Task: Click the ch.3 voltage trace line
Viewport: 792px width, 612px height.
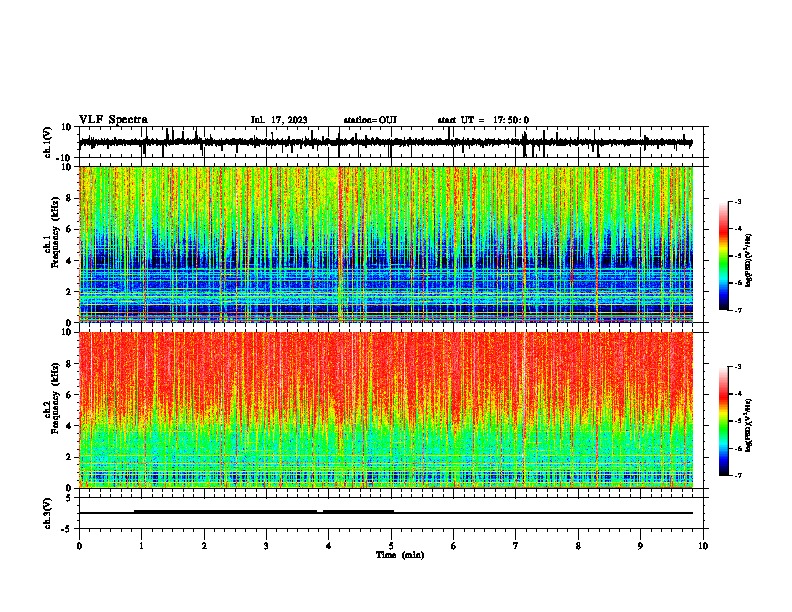Action: point(385,513)
